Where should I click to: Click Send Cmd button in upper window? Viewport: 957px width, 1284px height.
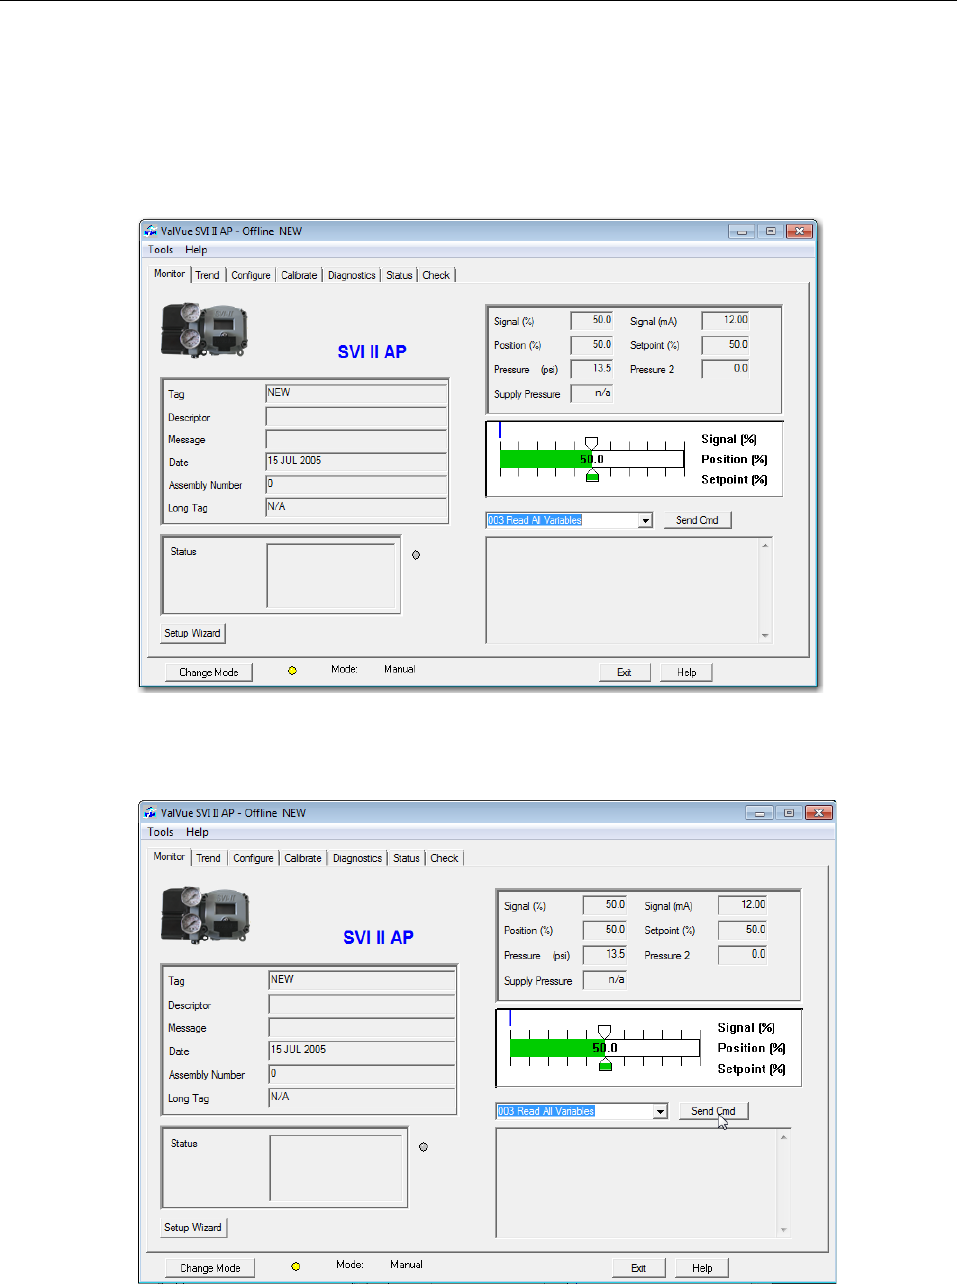[697, 520]
